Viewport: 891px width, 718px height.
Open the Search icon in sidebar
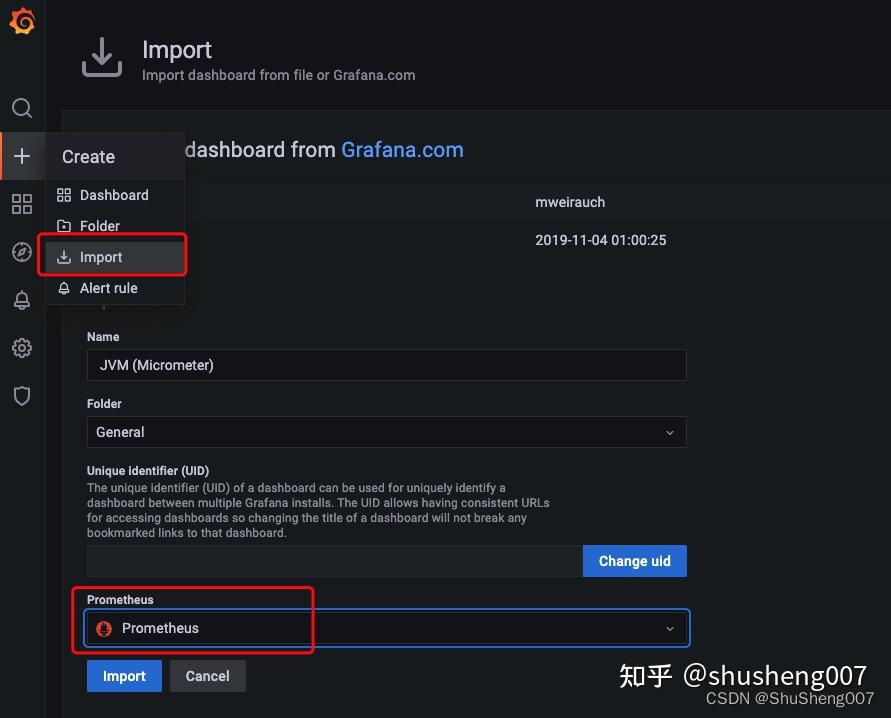21,108
